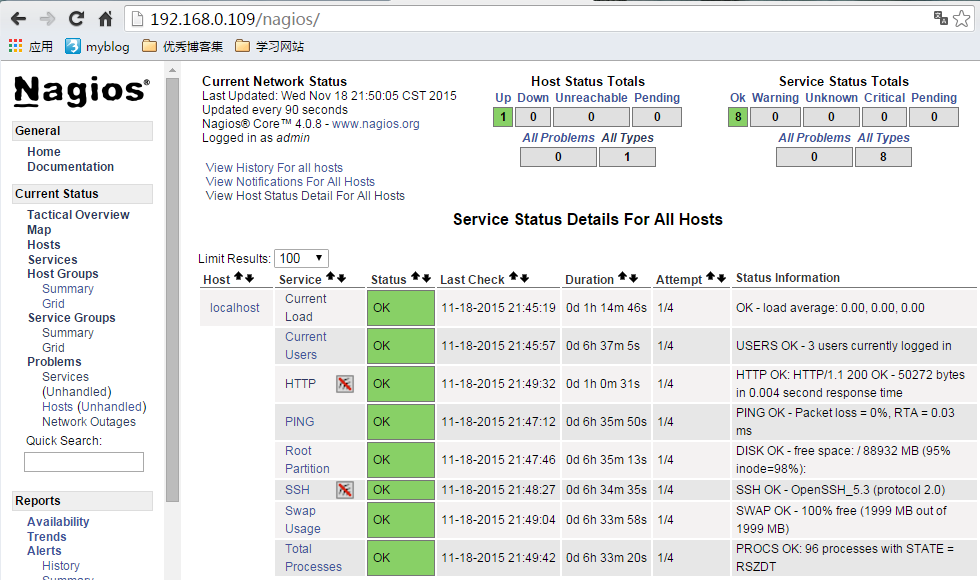The width and height of the screenshot is (980, 580).
Task: Open the Limit Results dropdown
Action: (301, 258)
